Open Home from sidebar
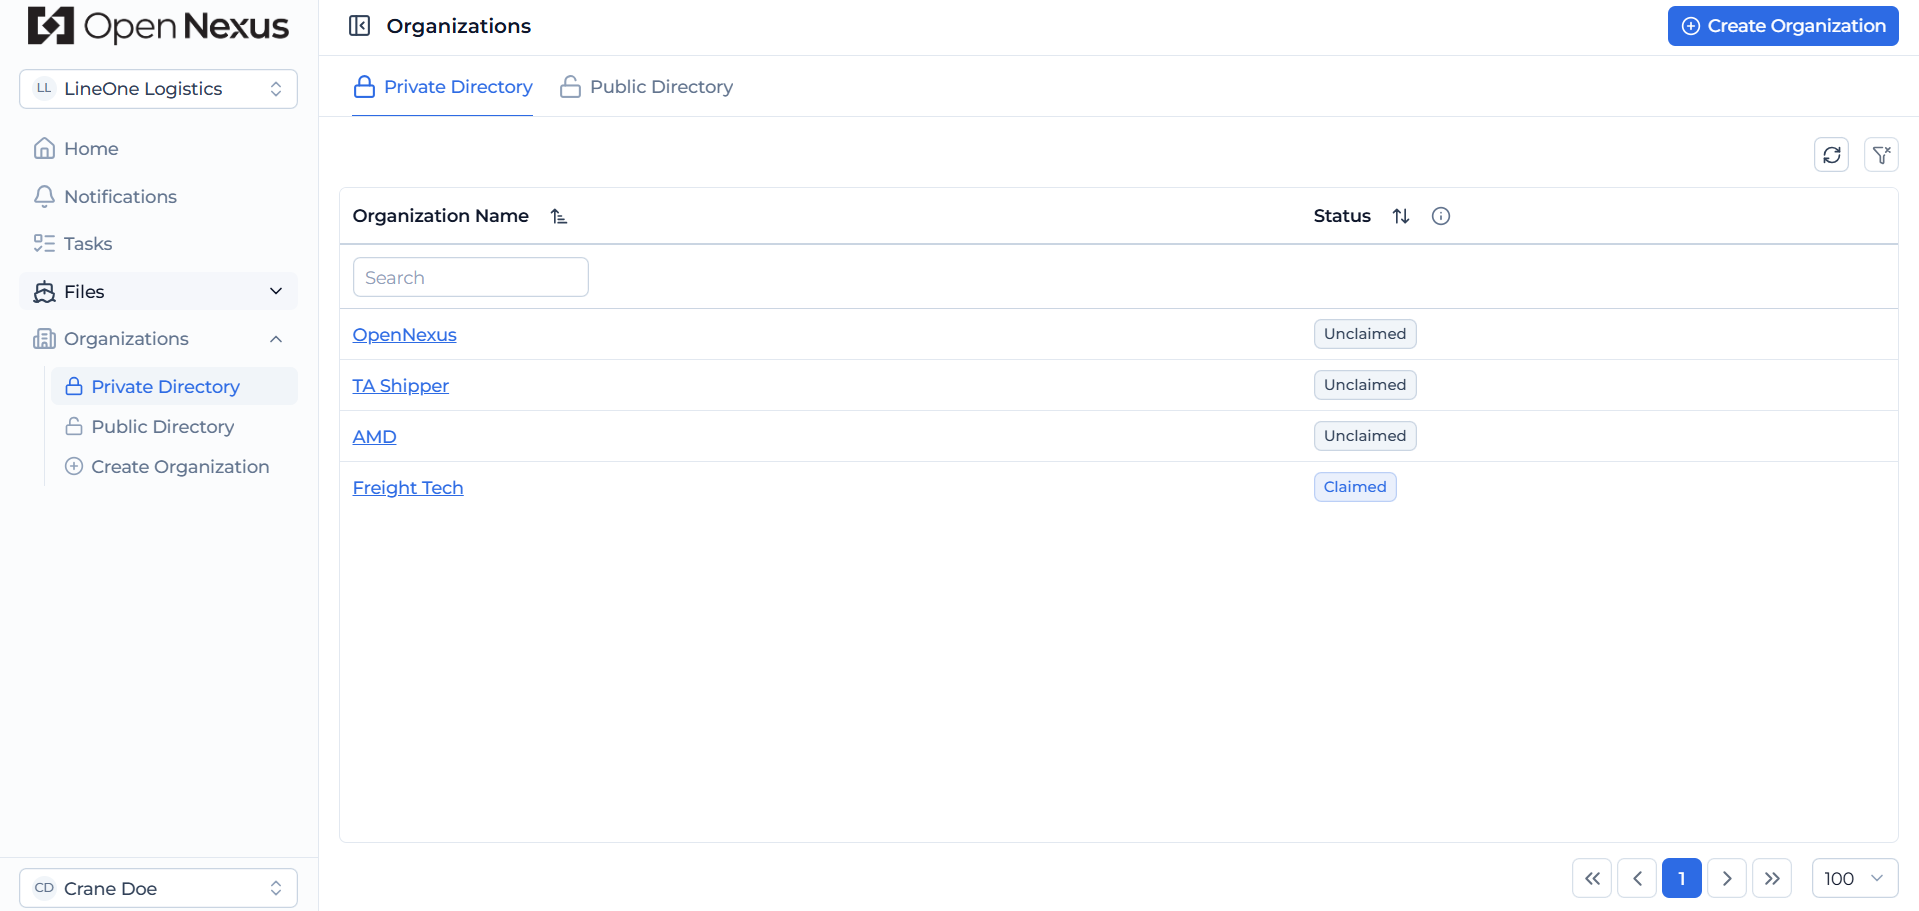 click(158, 149)
